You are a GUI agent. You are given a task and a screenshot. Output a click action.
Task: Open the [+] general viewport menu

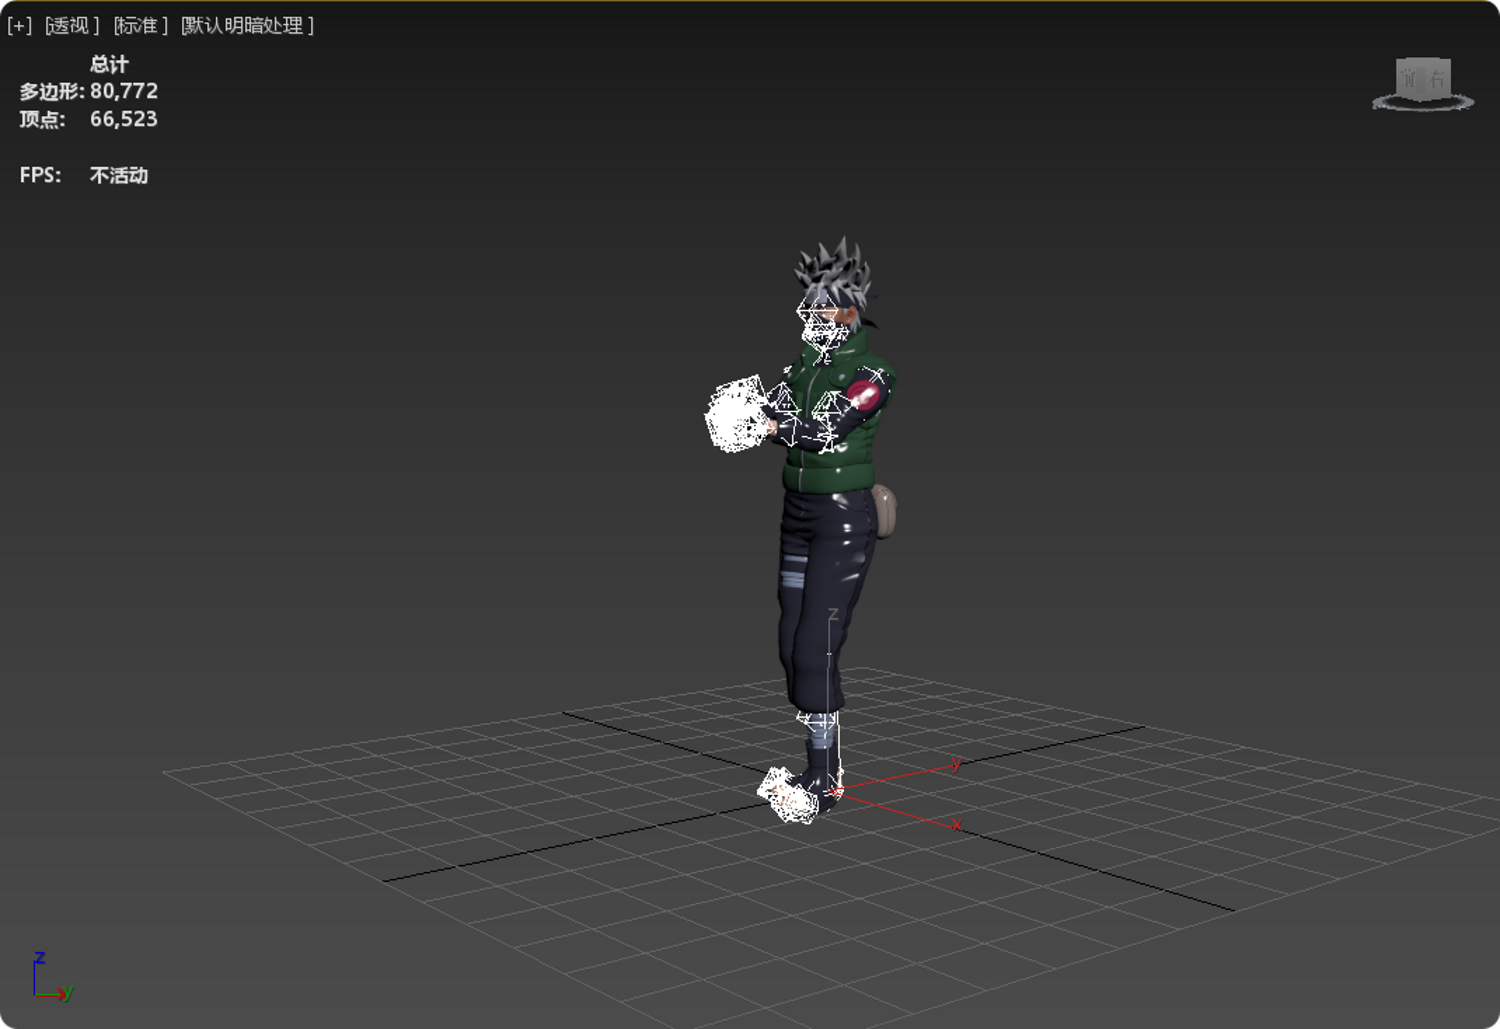[x=19, y=26]
